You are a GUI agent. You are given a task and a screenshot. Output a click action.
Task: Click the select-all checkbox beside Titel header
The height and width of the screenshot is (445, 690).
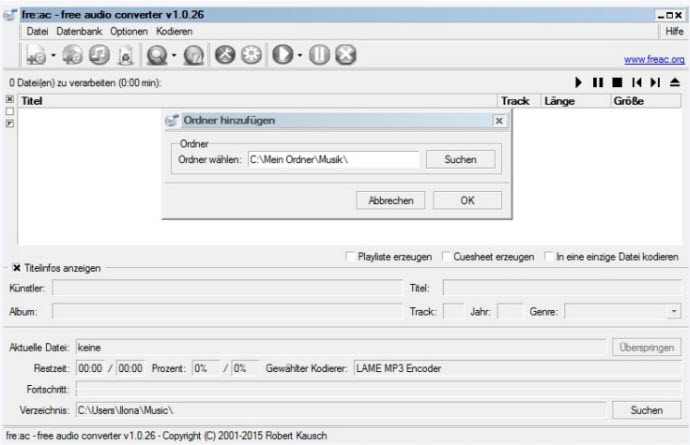point(10,99)
